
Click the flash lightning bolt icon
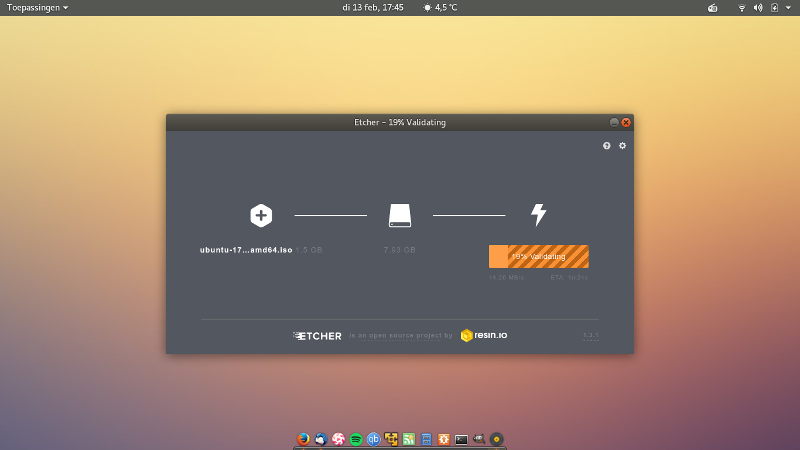[538, 215]
